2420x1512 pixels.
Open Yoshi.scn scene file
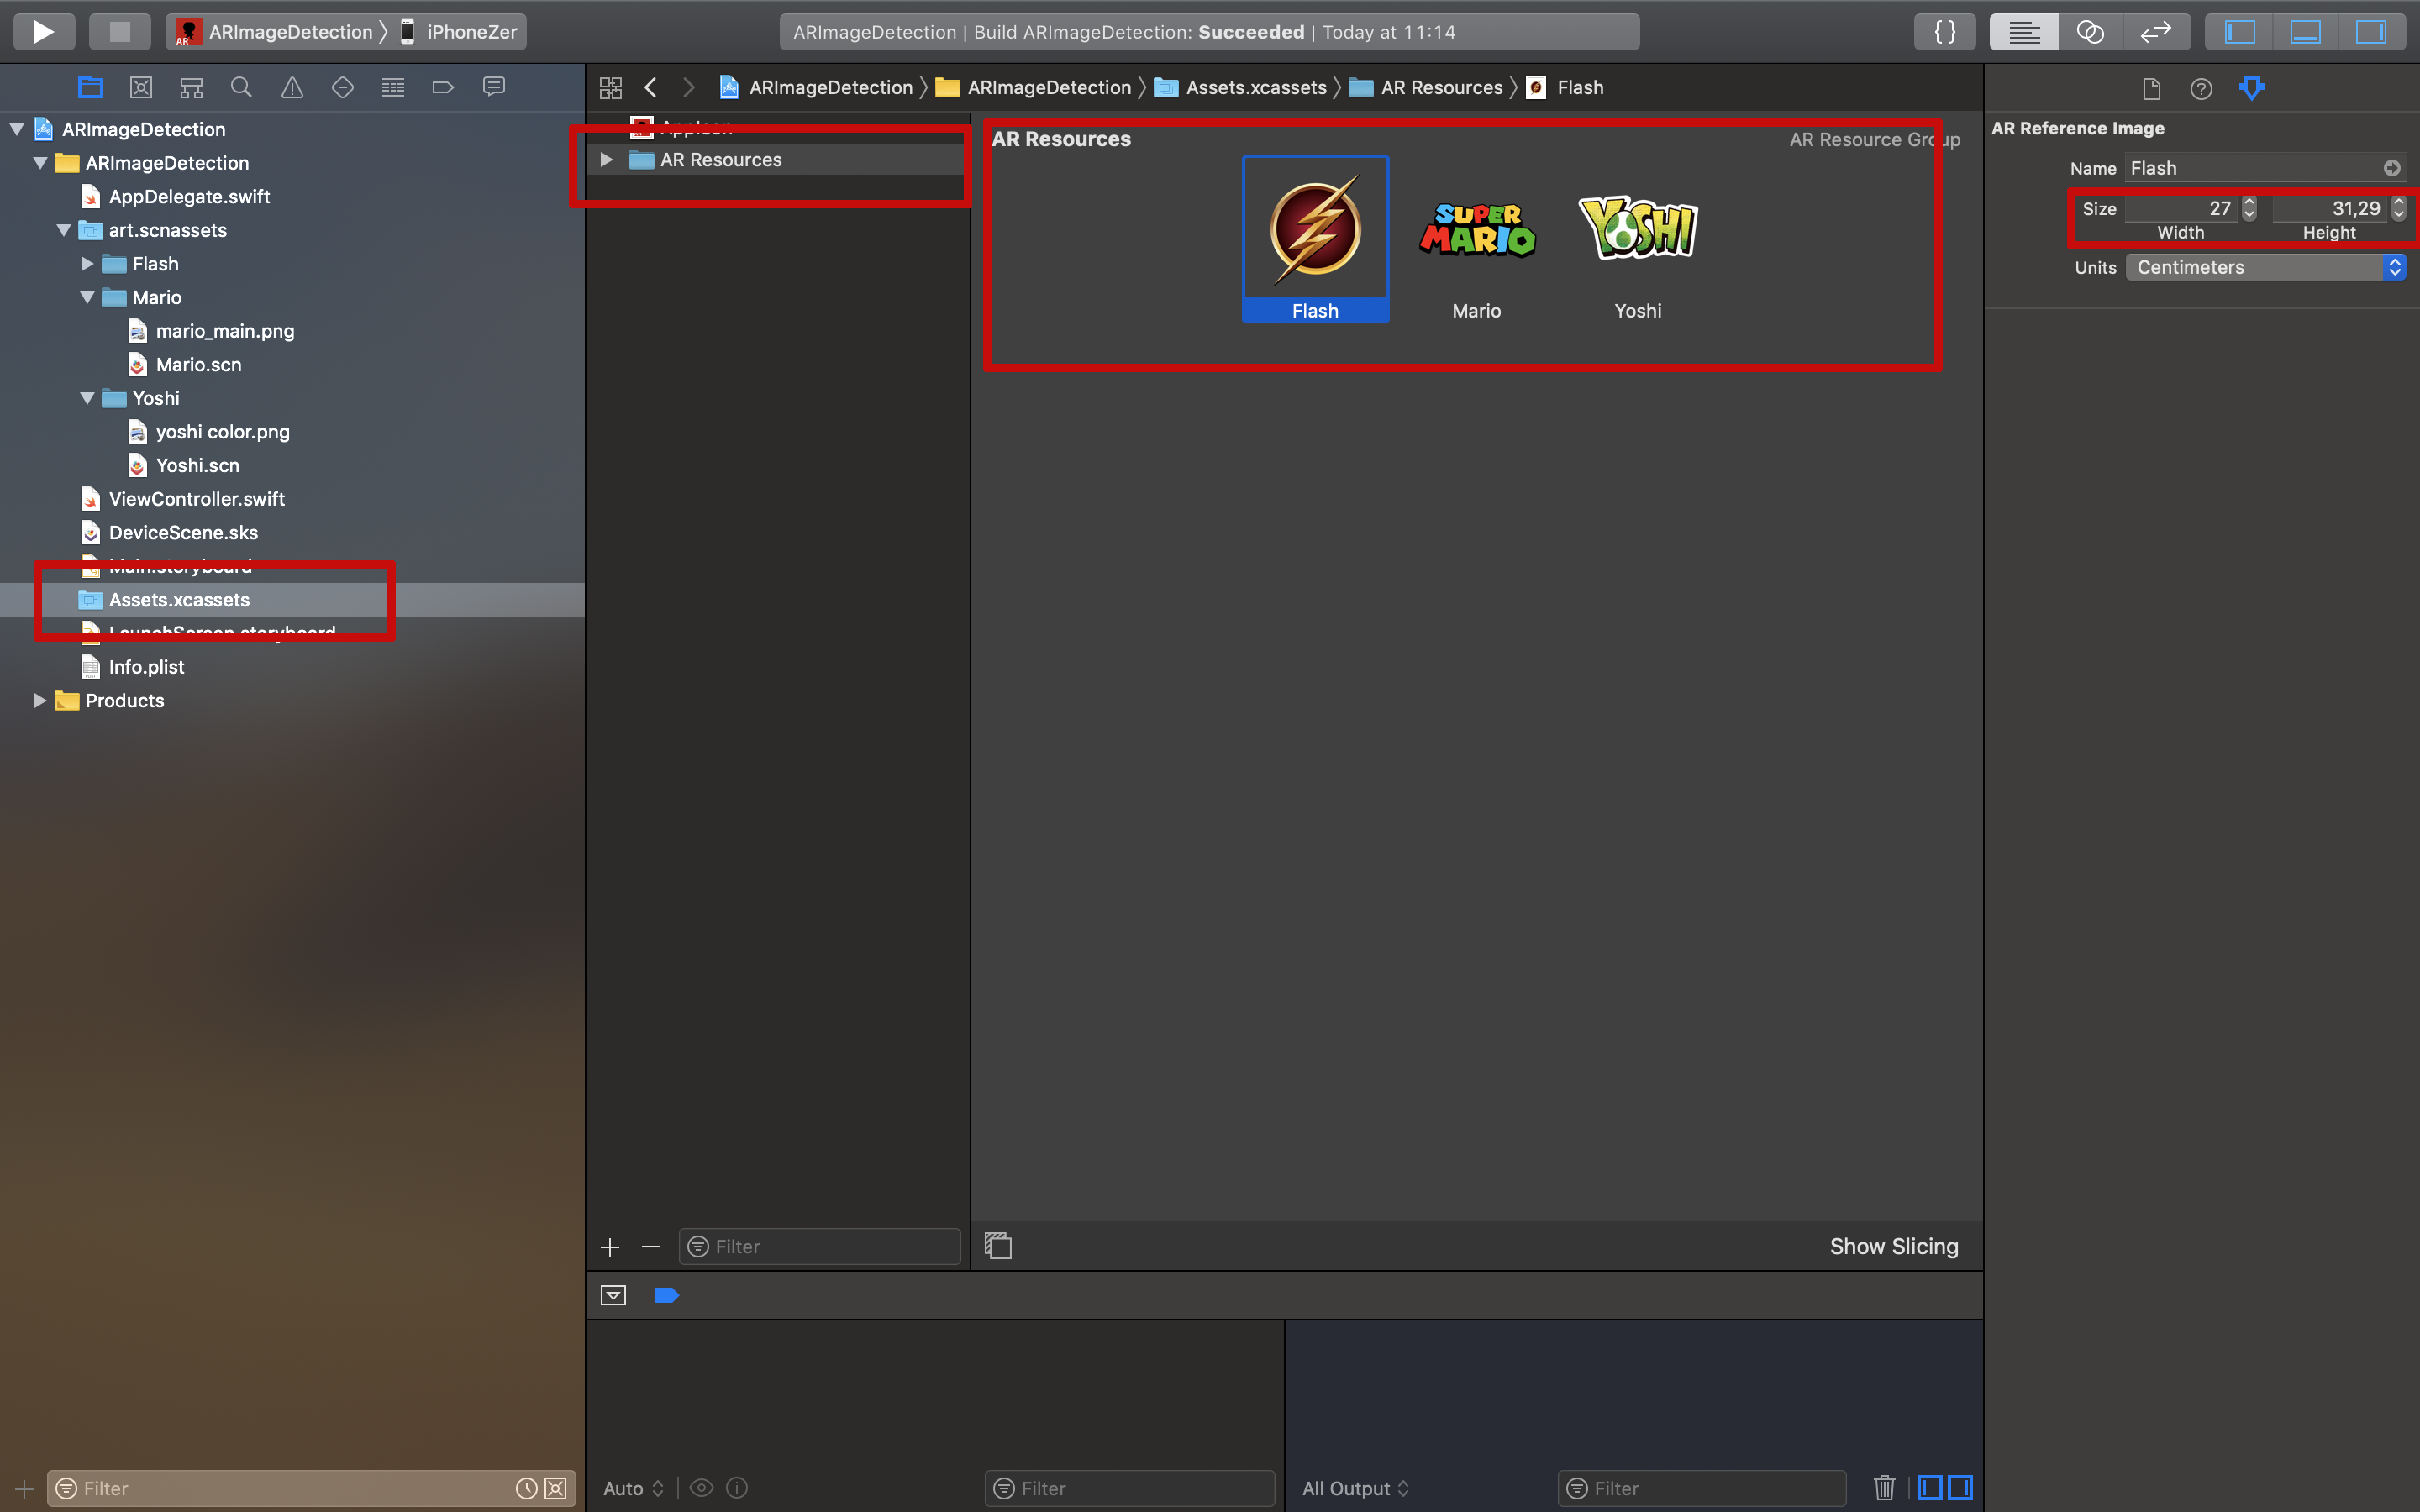tap(197, 466)
